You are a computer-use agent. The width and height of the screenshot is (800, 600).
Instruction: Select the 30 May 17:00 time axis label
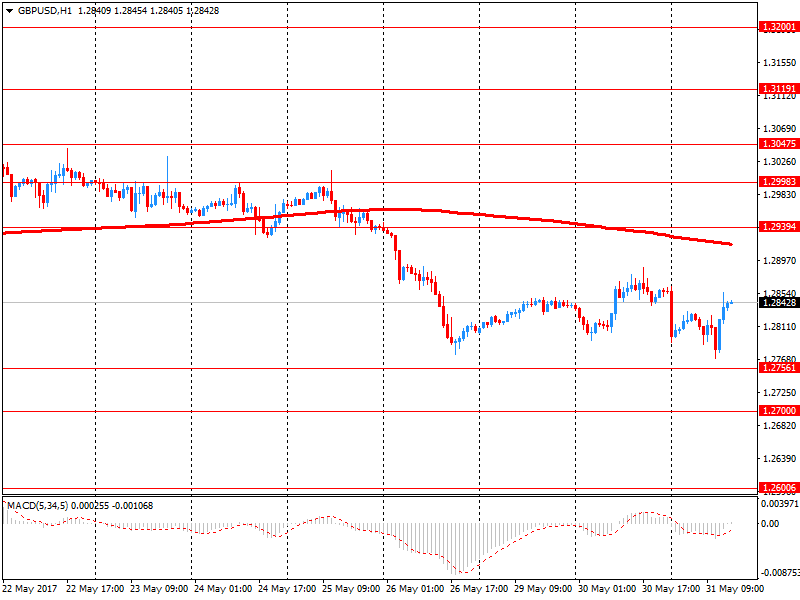(x=671, y=589)
